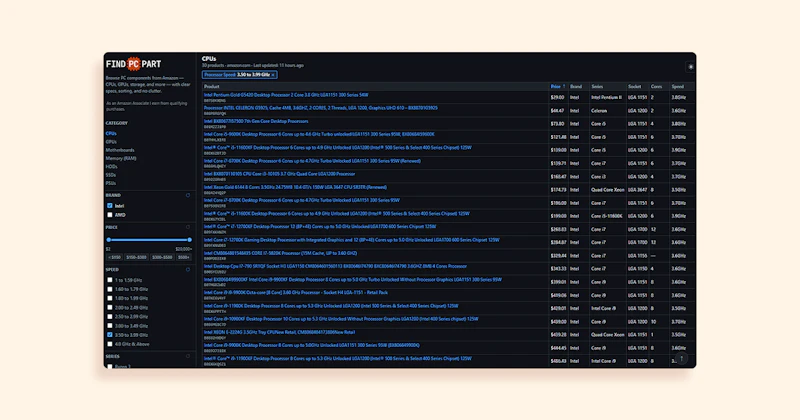Click the right handle of price slider
The height and width of the screenshot is (420, 800).
pos(189,240)
